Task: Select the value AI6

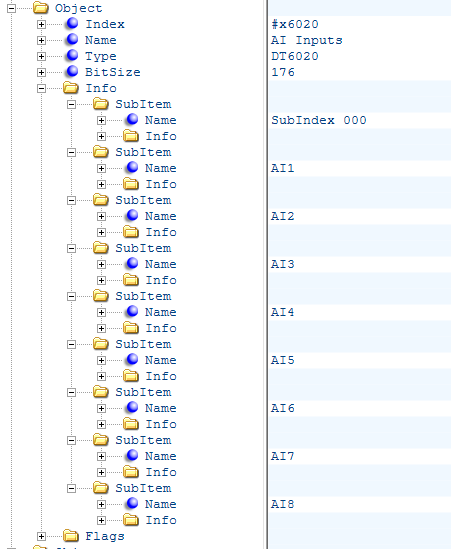Action: tap(283, 408)
